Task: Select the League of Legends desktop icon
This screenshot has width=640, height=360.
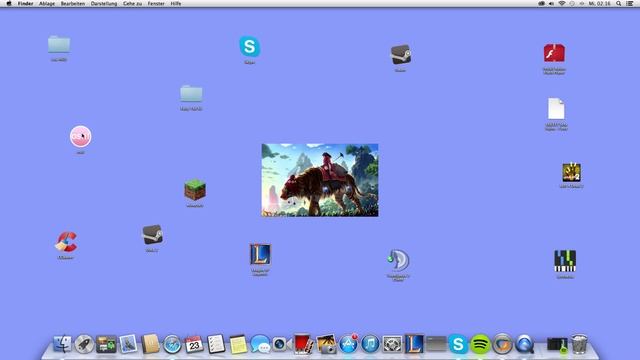Action: (x=260, y=254)
